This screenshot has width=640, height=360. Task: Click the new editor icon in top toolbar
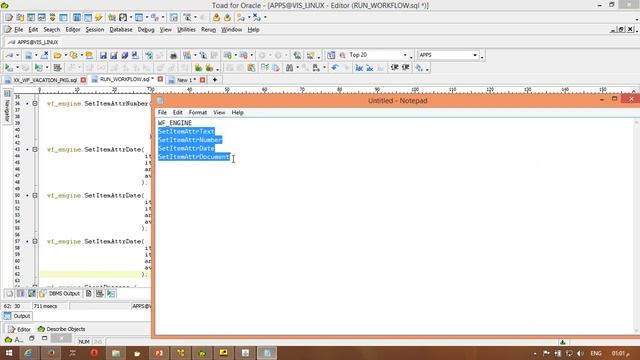pyautogui.click(x=9, y=18)
